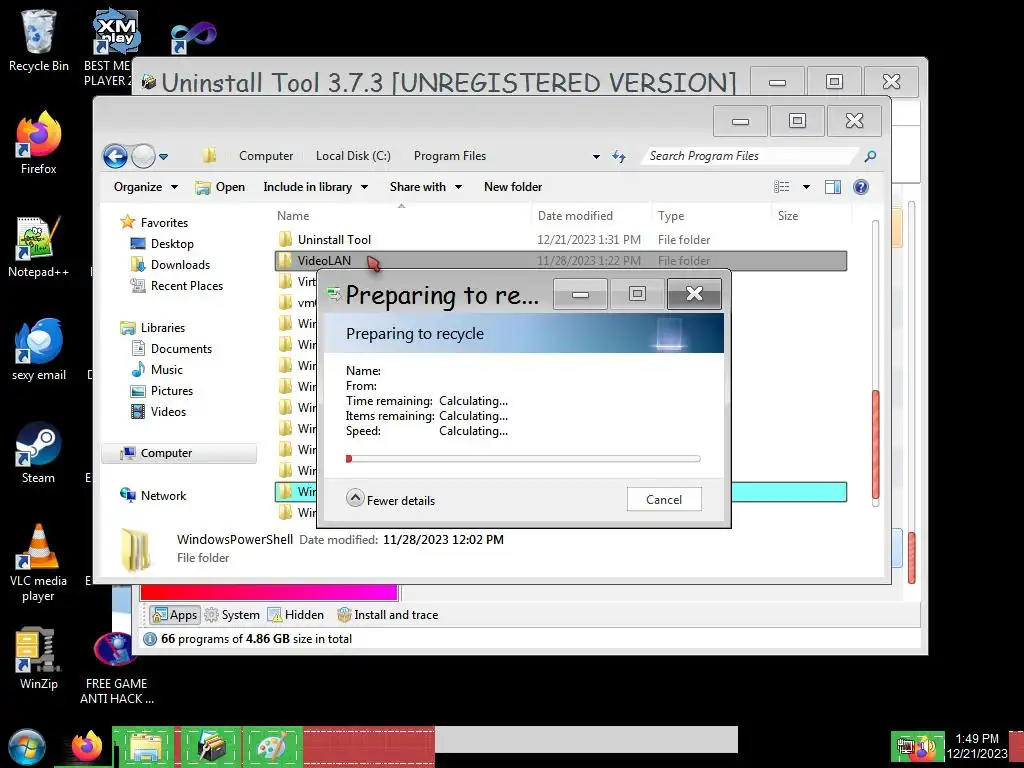Toggle the preview pane icon in Explorer

pyautogui.click(x=833, y=187)
